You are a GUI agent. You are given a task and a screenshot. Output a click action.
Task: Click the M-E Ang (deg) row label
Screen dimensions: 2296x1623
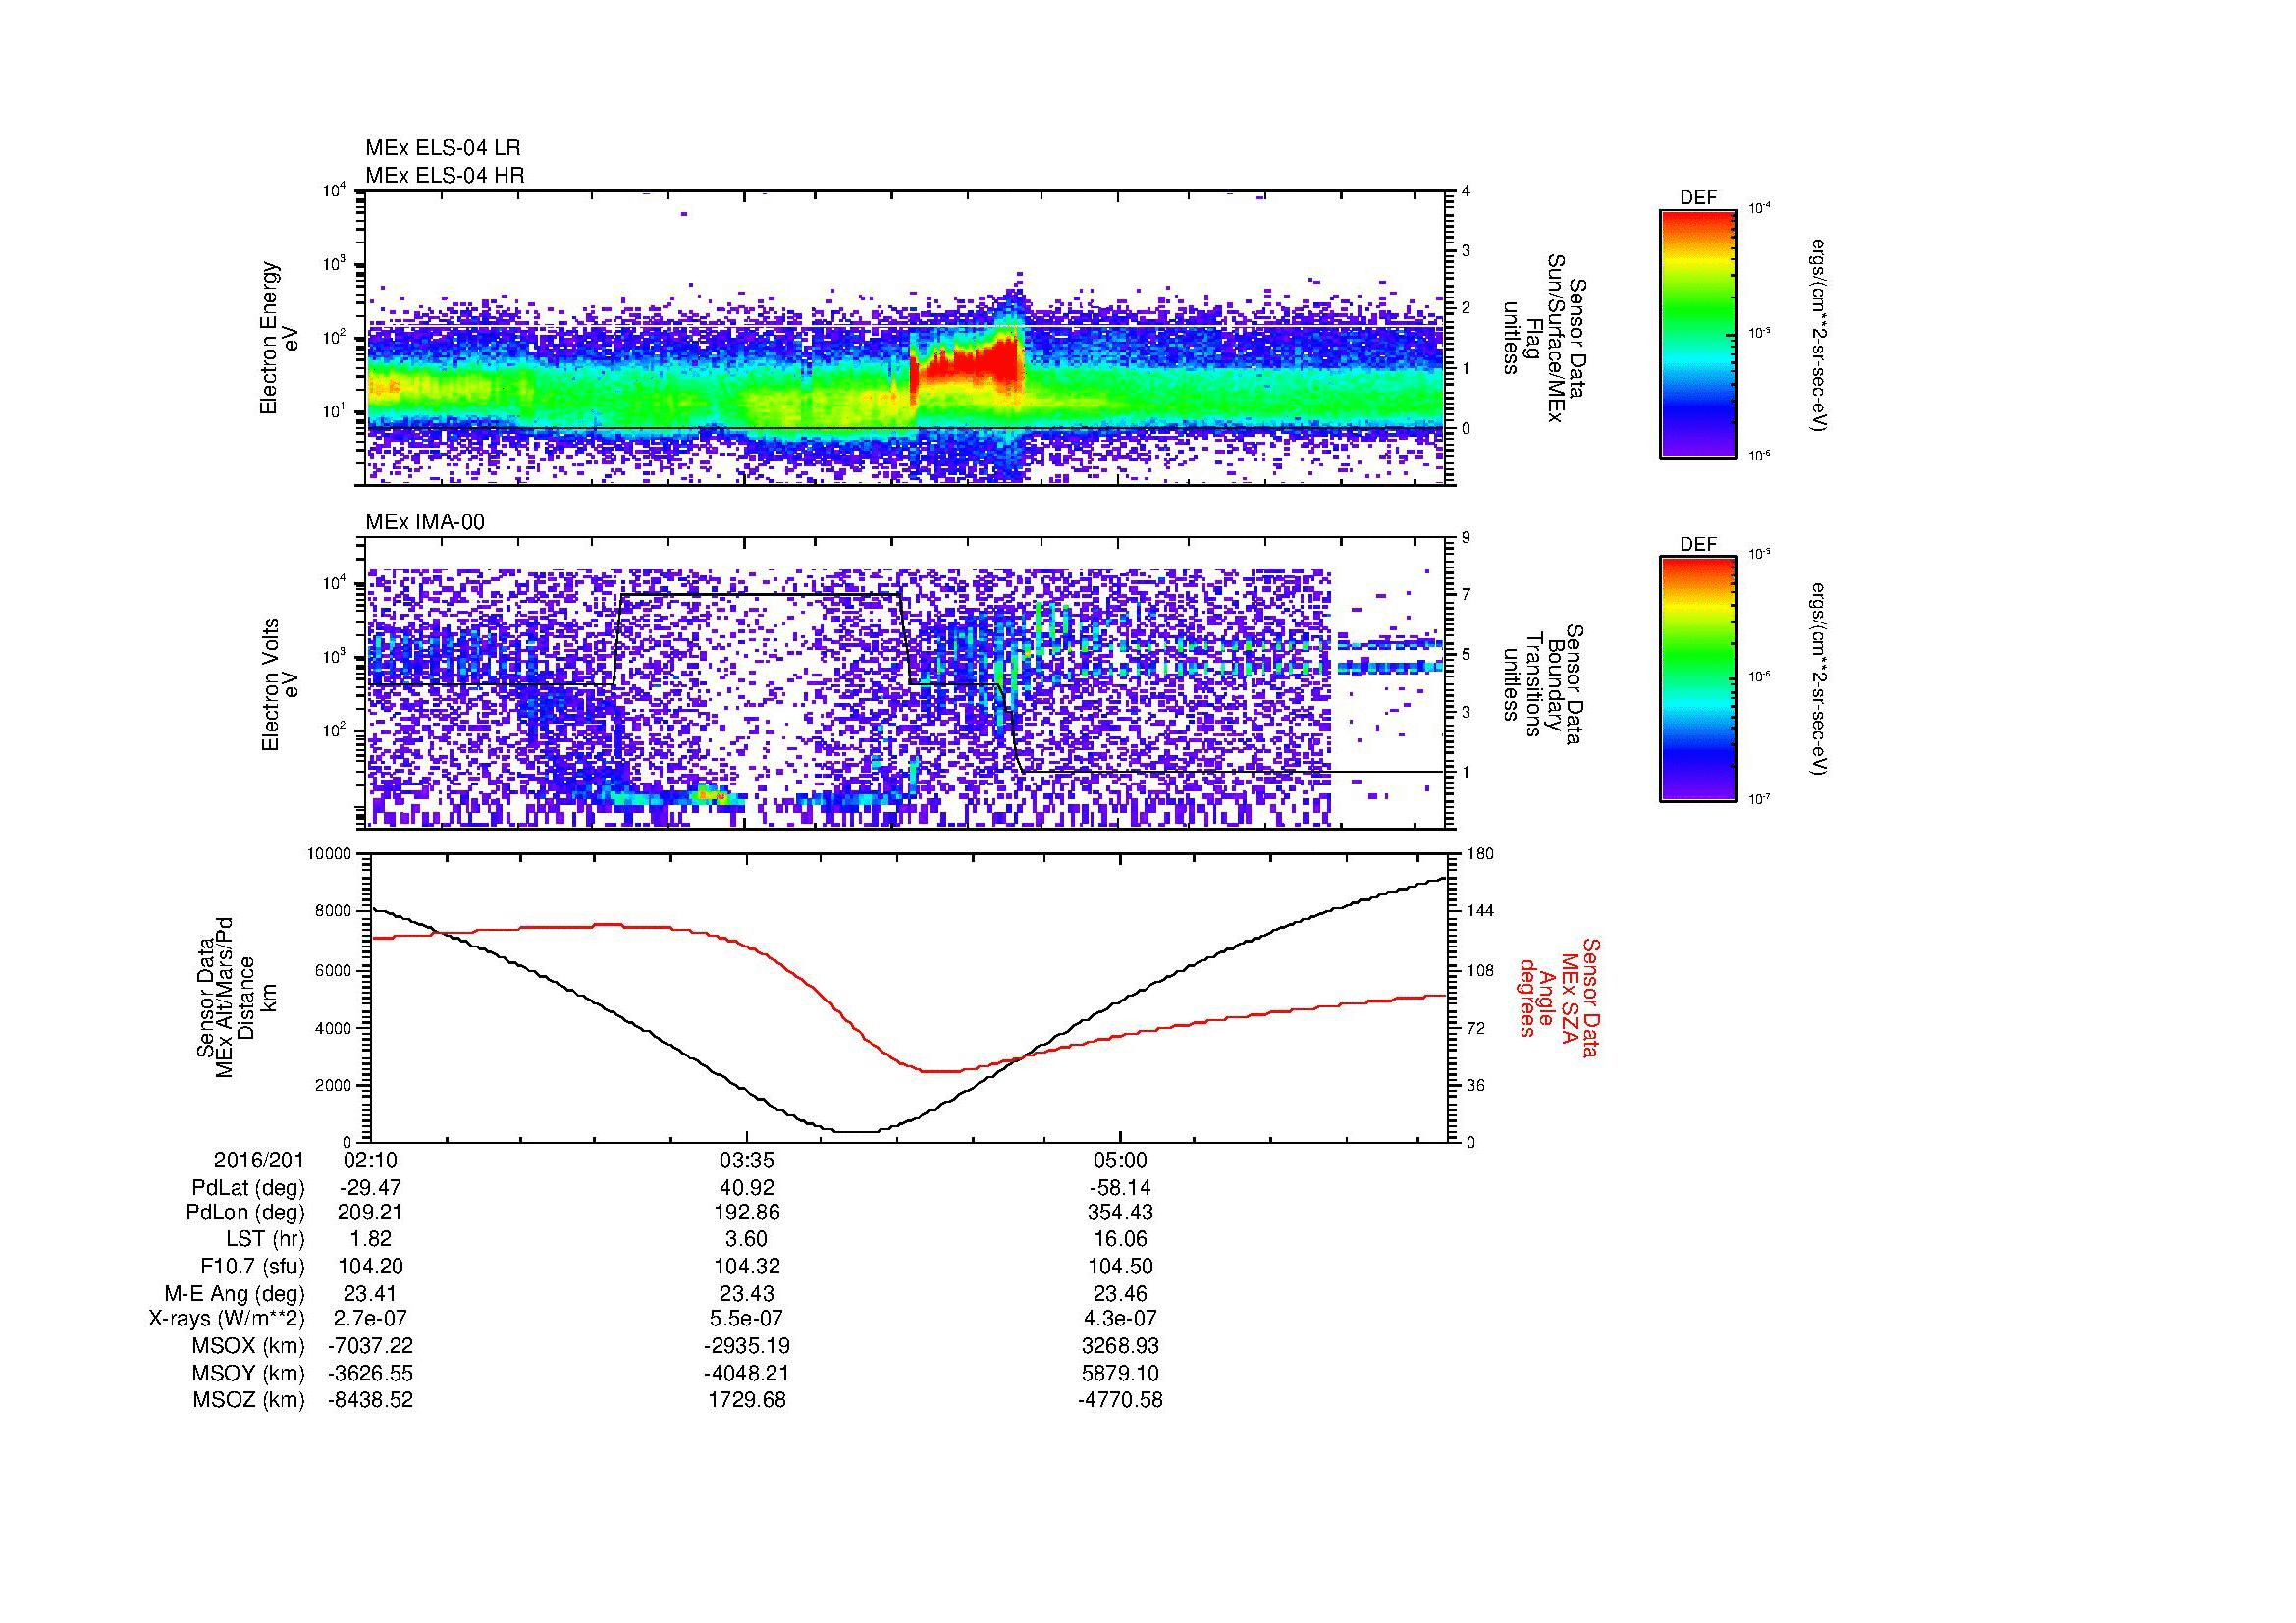[234, 1293]
